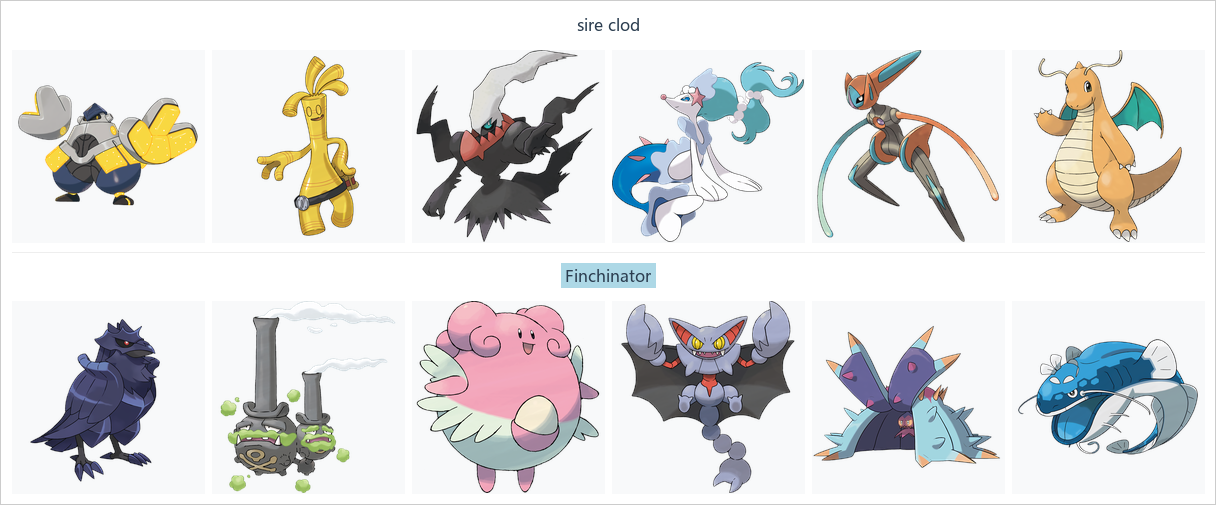Open the pink Blissey image
The width and height of the screenshot is (1216, 505).
click(x=508, y=397)
